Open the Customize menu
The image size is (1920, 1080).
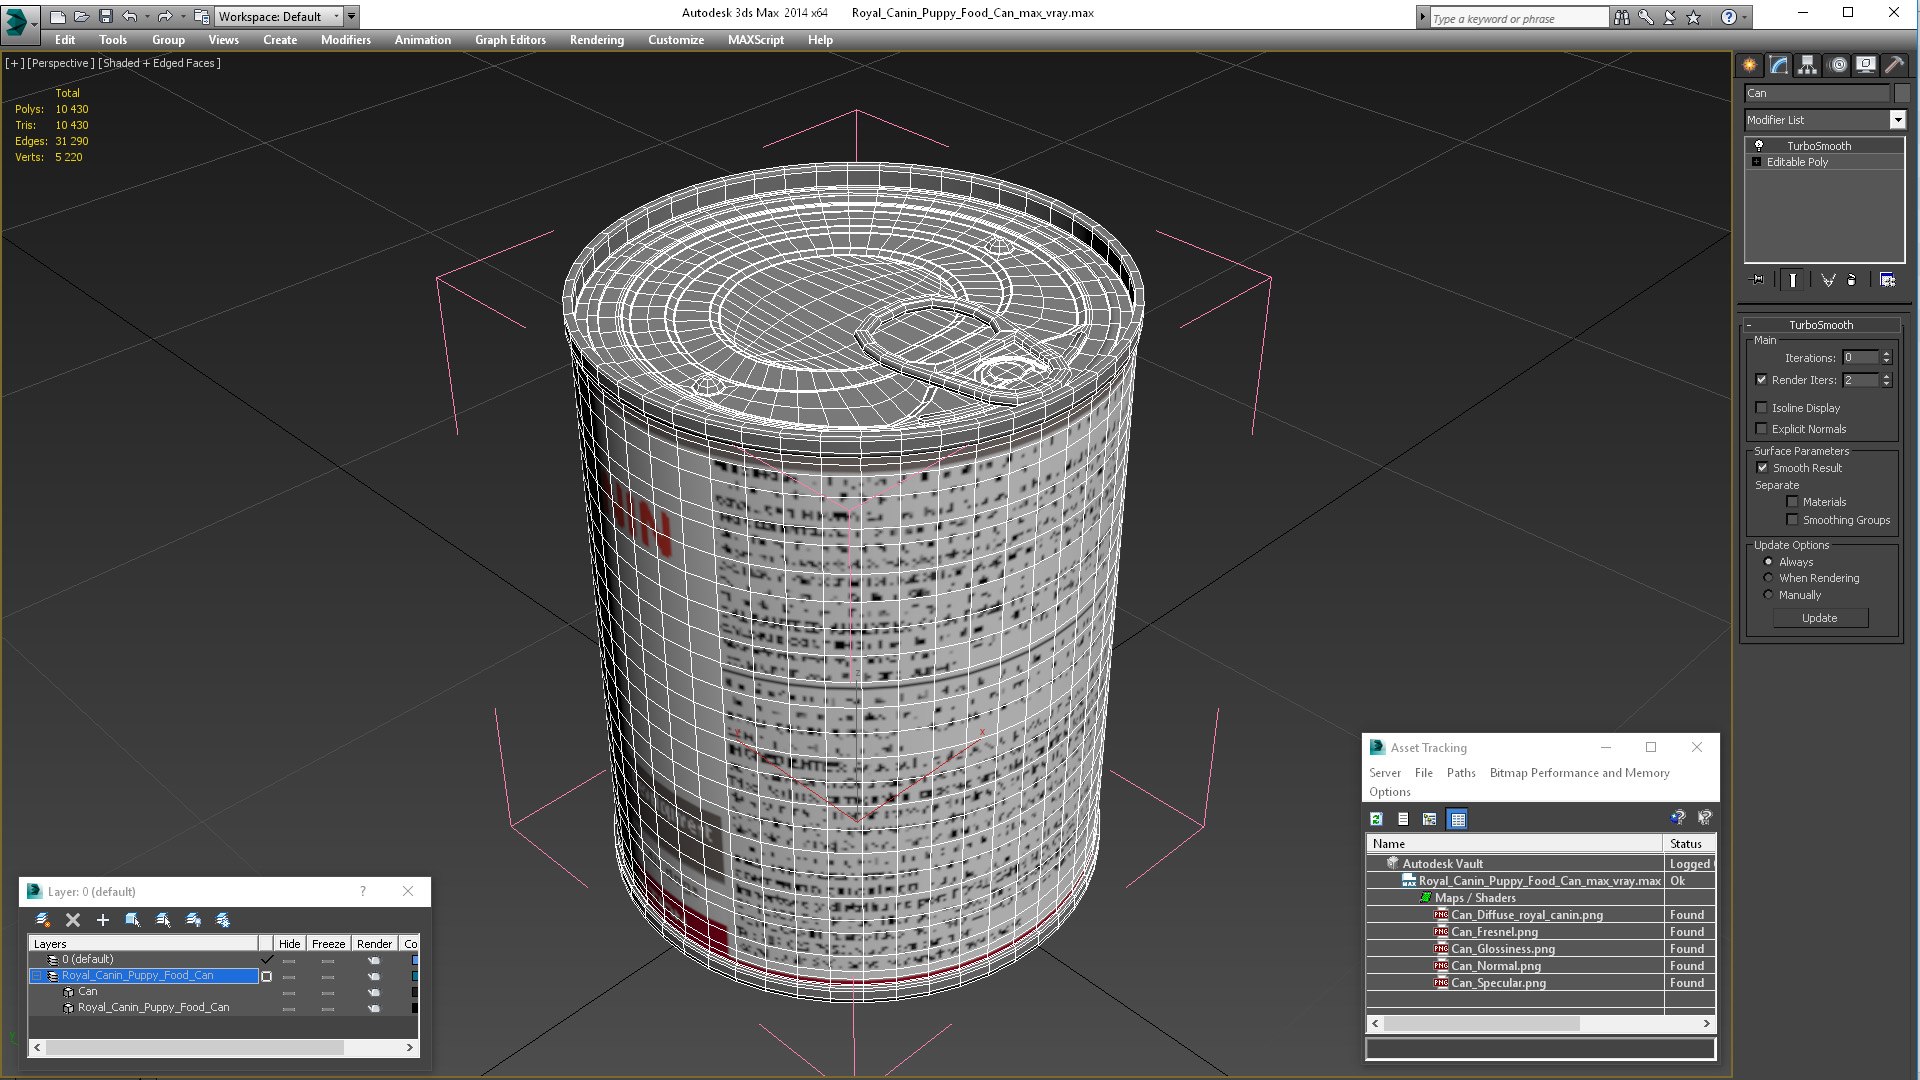pos(676,40)
